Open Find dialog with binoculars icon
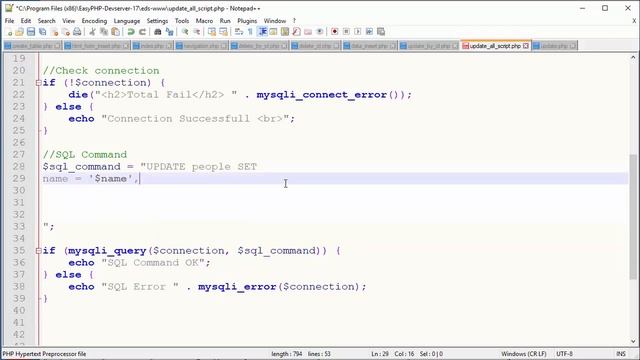640x360 pixels. tap(158, 32)
